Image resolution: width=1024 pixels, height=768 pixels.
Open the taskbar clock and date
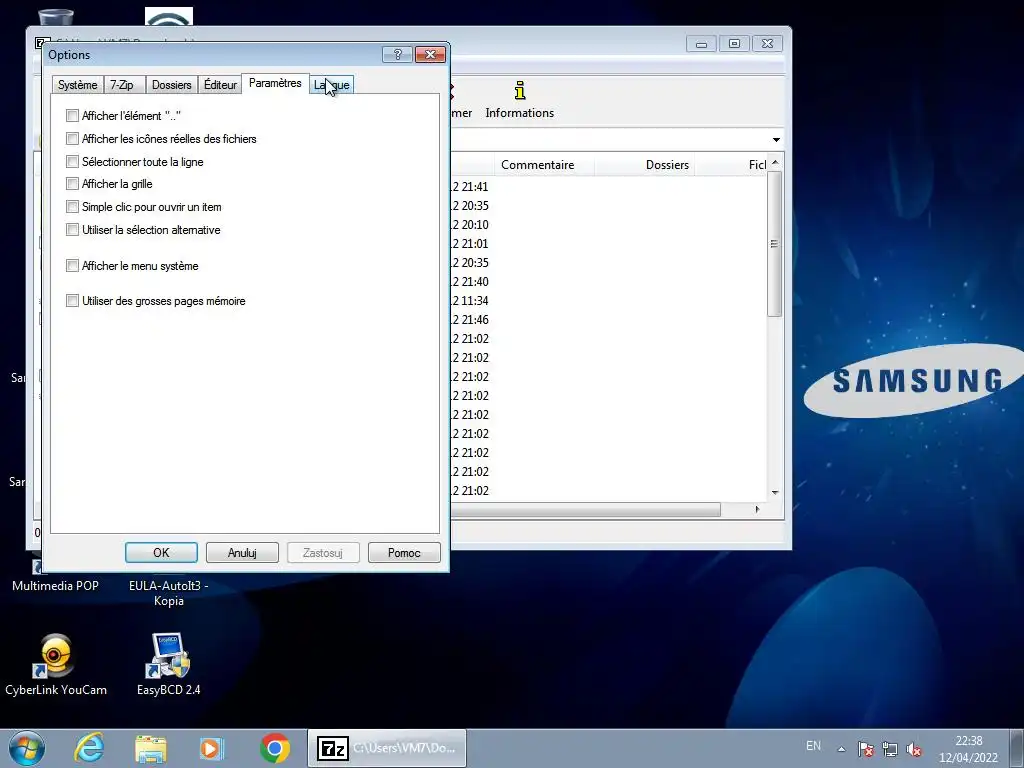[x=968, y=749]
